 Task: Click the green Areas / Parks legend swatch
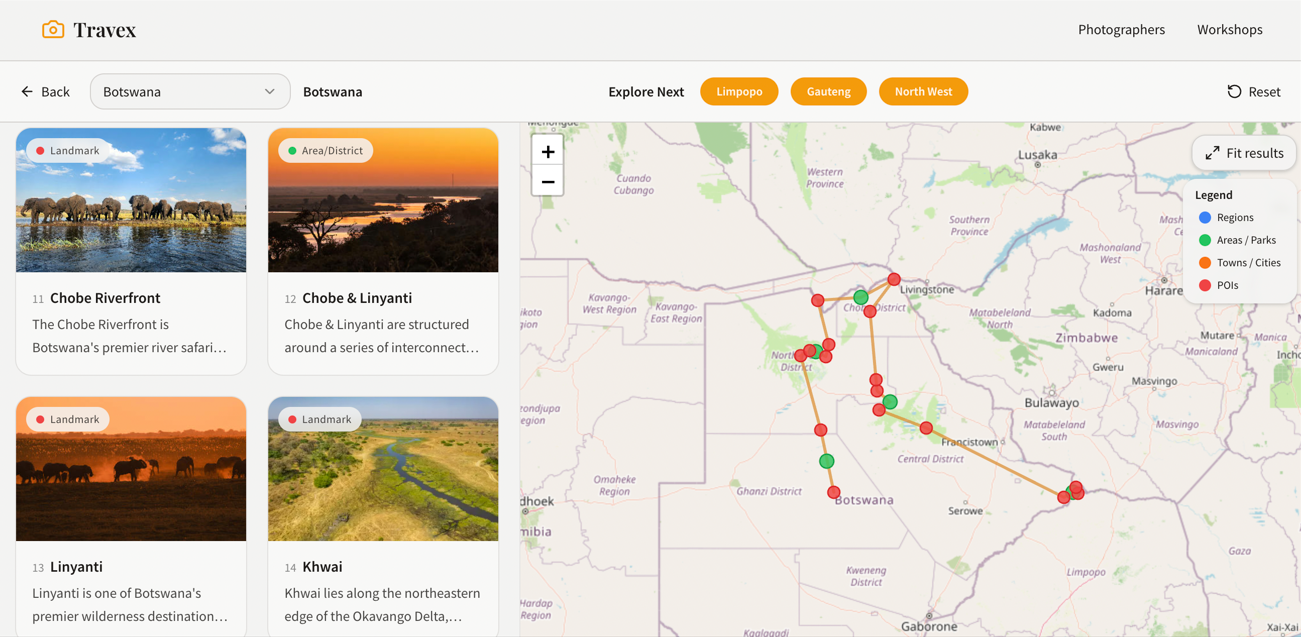(x=1205, y=240)
